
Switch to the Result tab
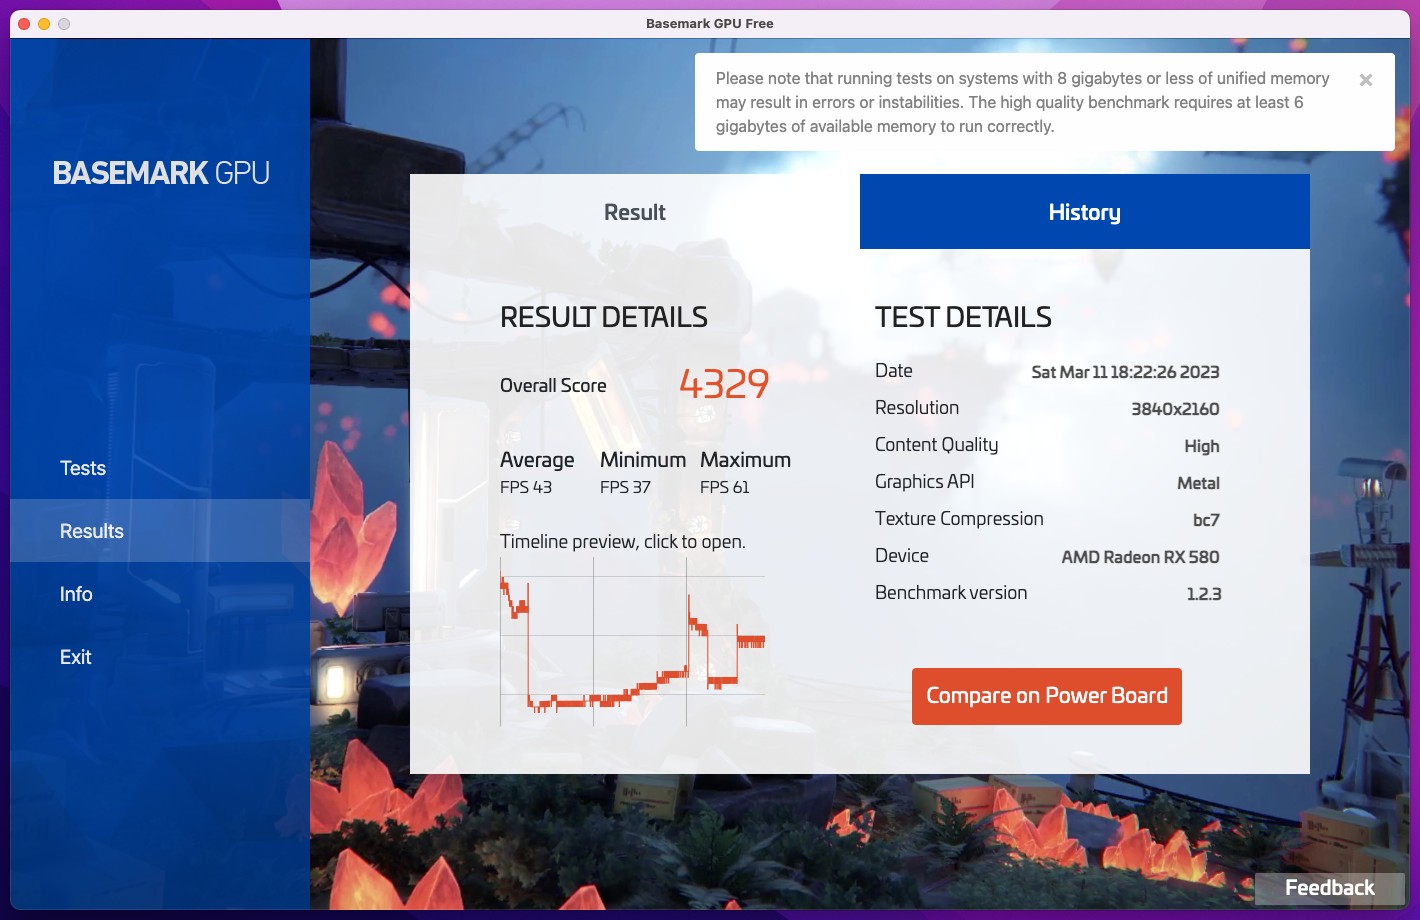tap(635, 212)
